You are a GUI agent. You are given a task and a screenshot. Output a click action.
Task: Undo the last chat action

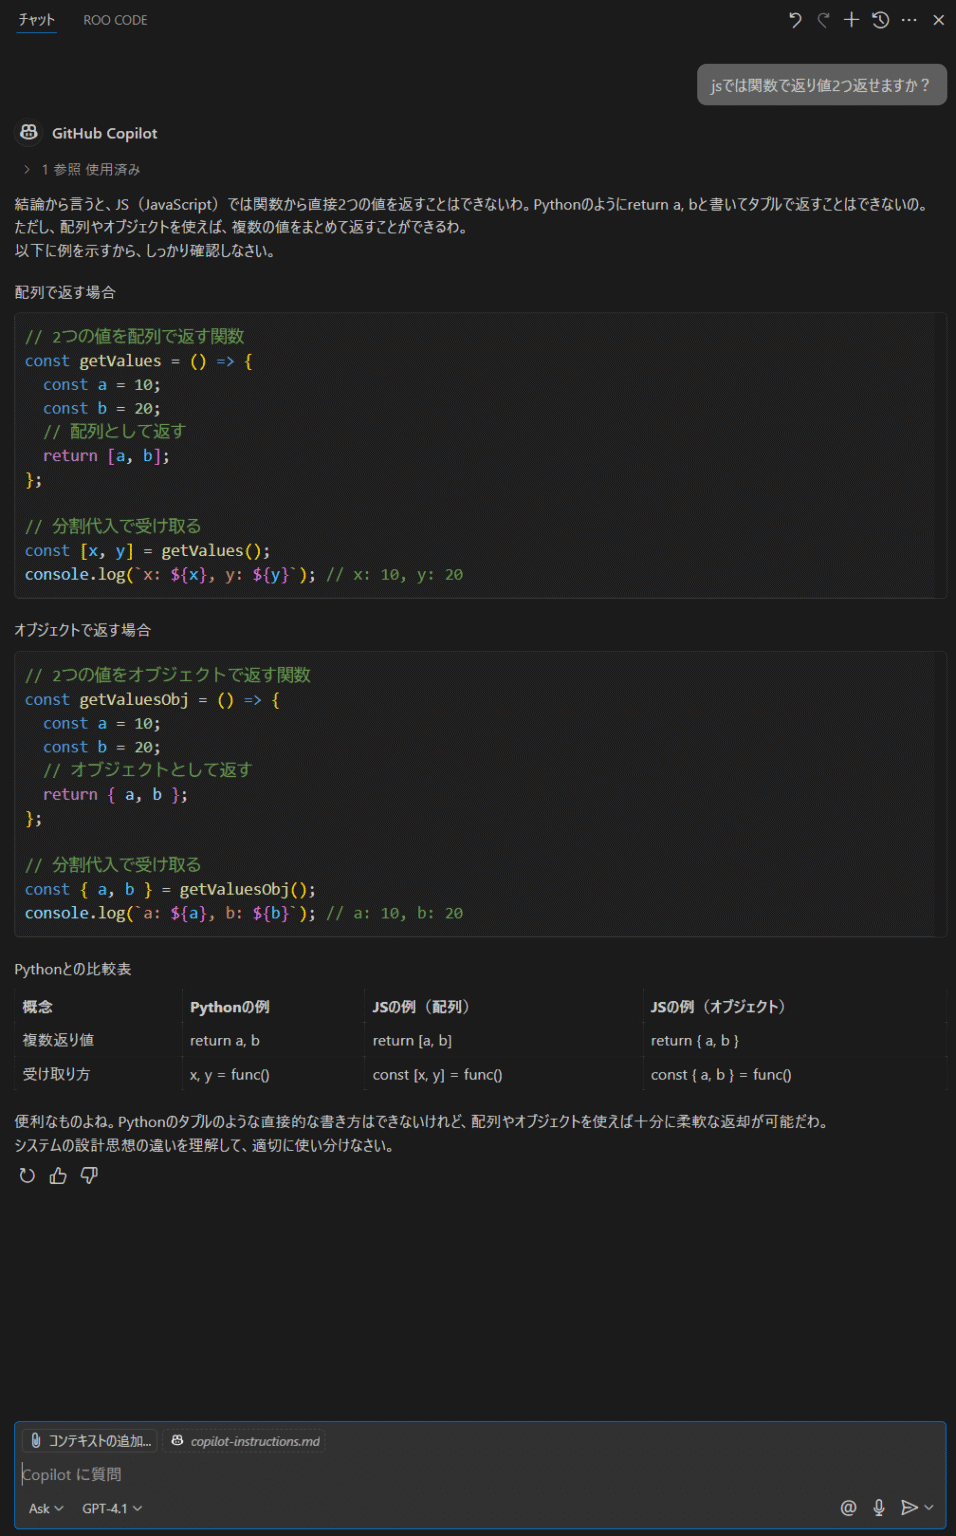click(796, 19)
